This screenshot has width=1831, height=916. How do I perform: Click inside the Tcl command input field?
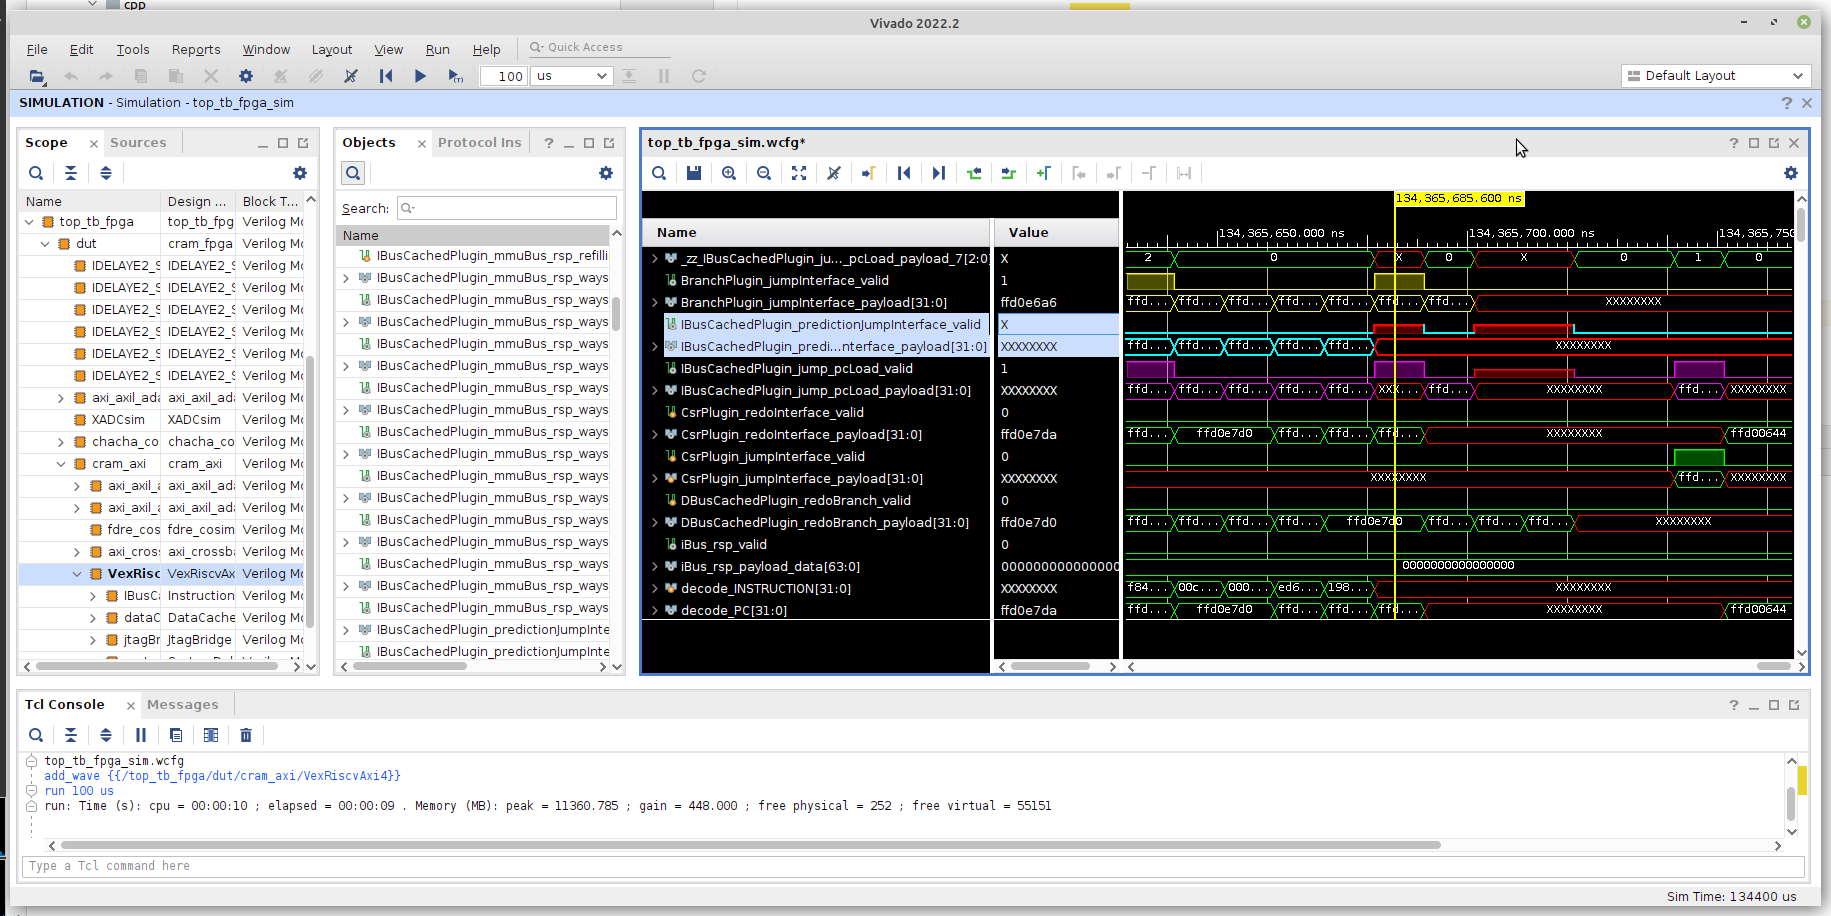pos(400,866)
